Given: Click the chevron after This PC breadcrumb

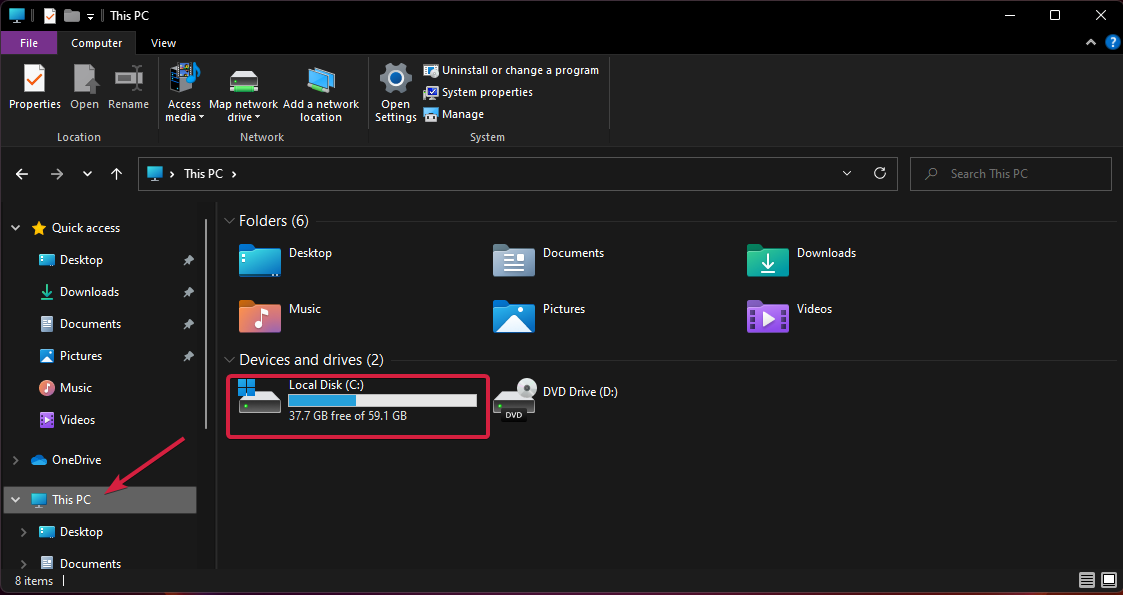Looking at the screenshot, I should coord(234,174).
